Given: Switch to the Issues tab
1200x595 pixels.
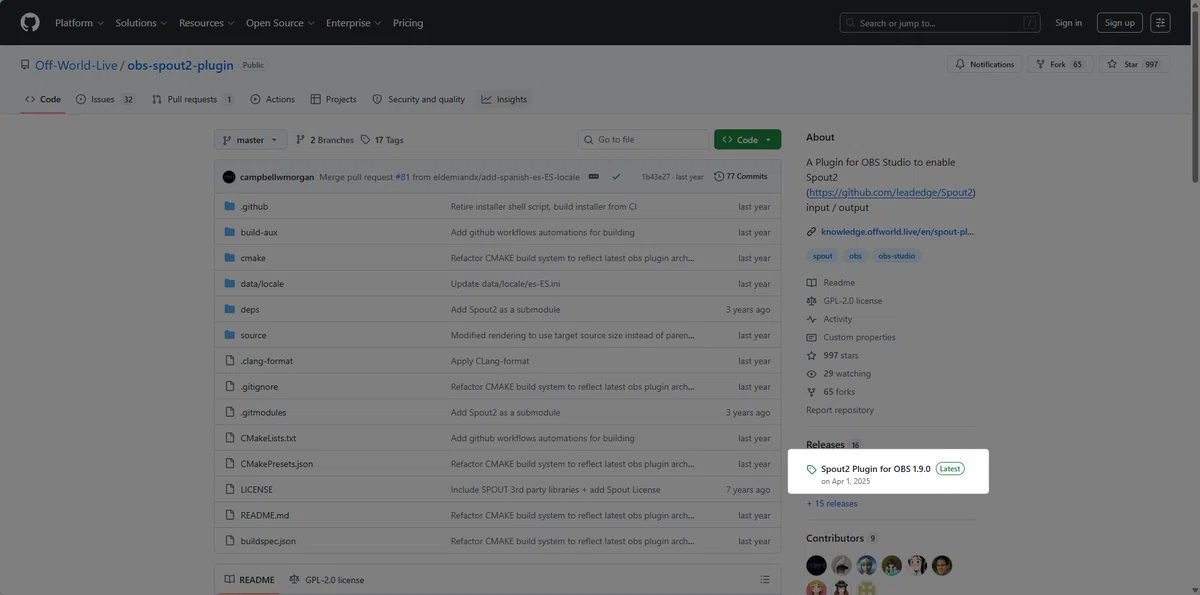Looking at the screenshot, I should coord(105,99).
